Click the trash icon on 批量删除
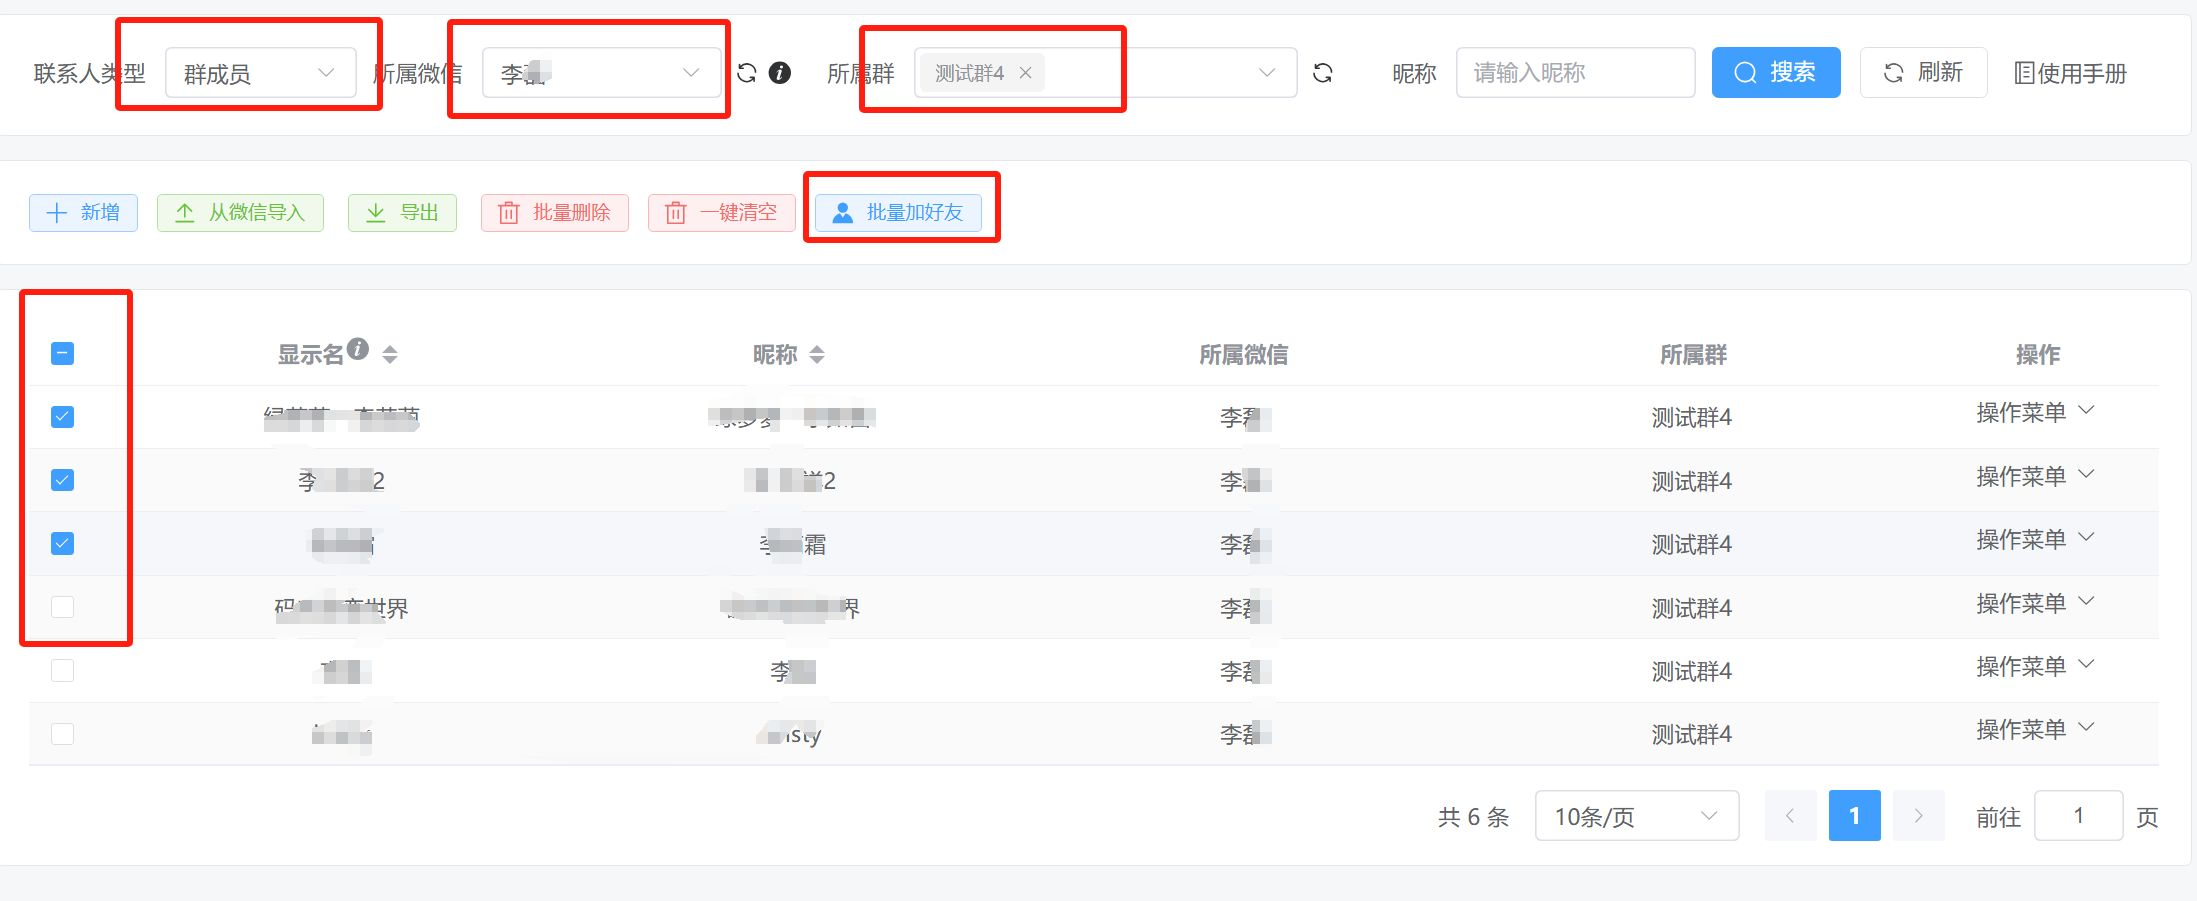 point(508,212)
